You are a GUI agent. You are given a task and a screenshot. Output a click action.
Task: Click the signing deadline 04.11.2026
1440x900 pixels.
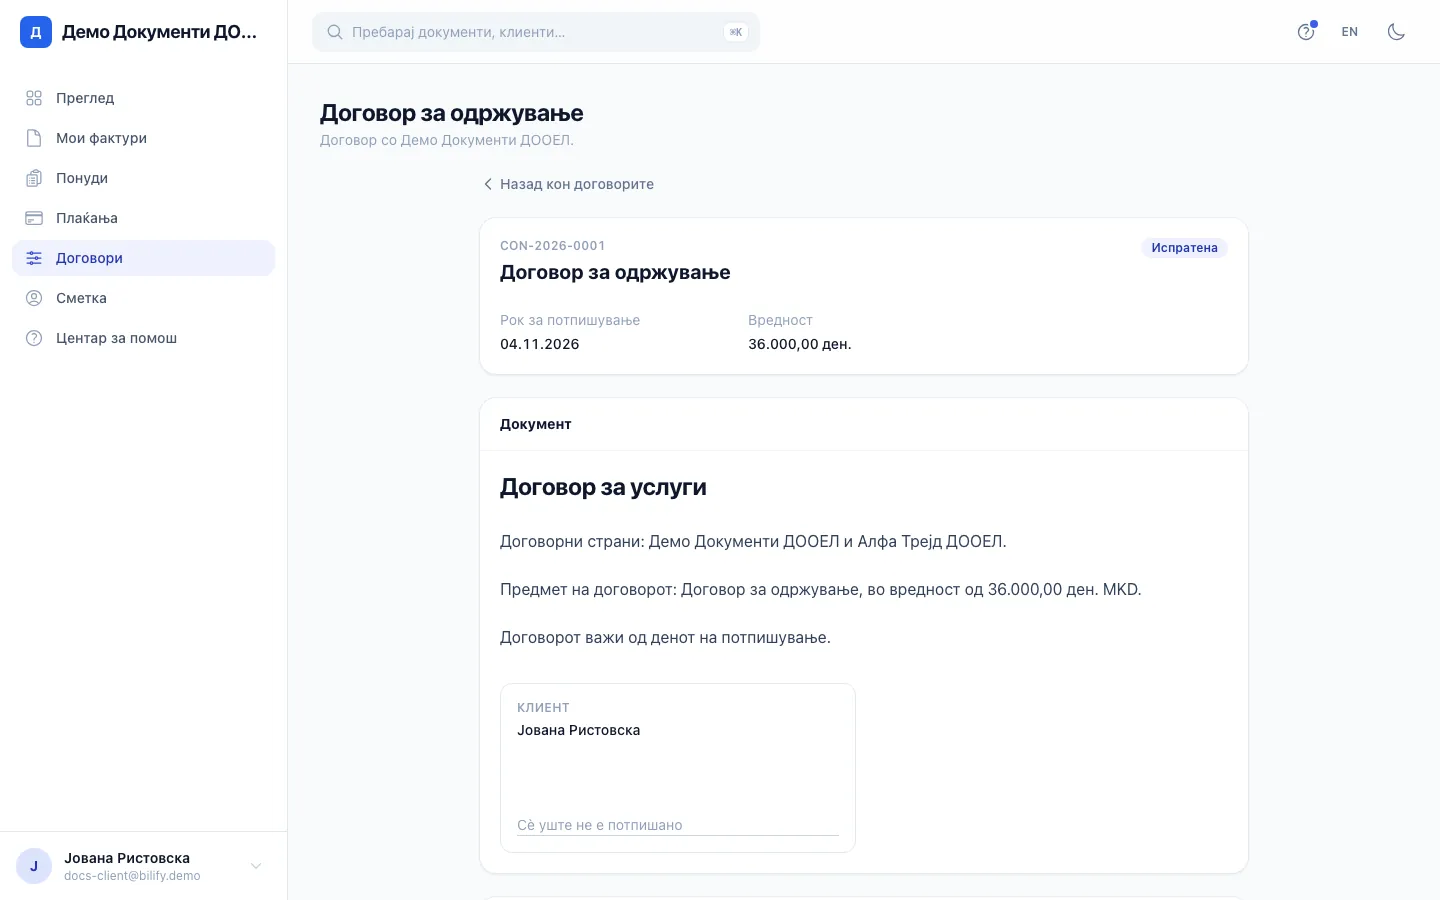click(x=540, y=344)
